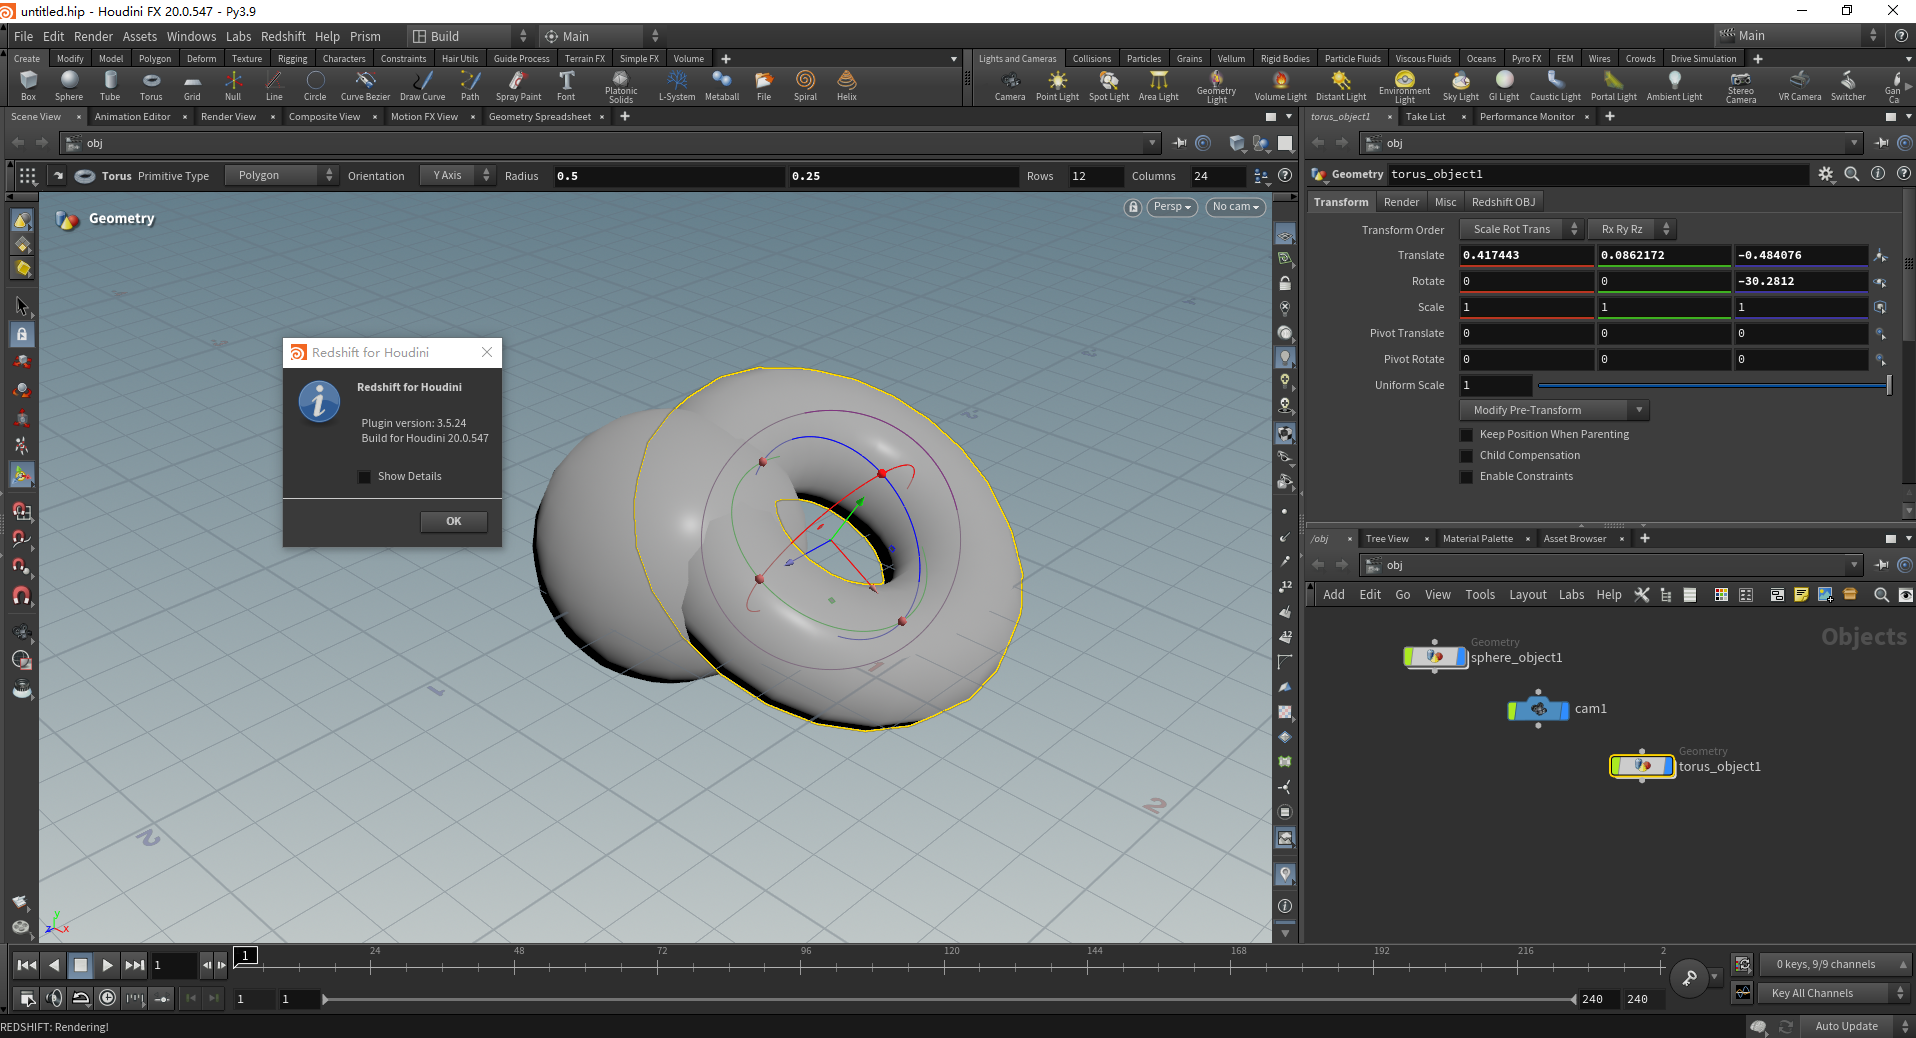Open the Persp viewport dropdown
1916x1038 pixels.
pyautogui.click(x=1172, y=207)
